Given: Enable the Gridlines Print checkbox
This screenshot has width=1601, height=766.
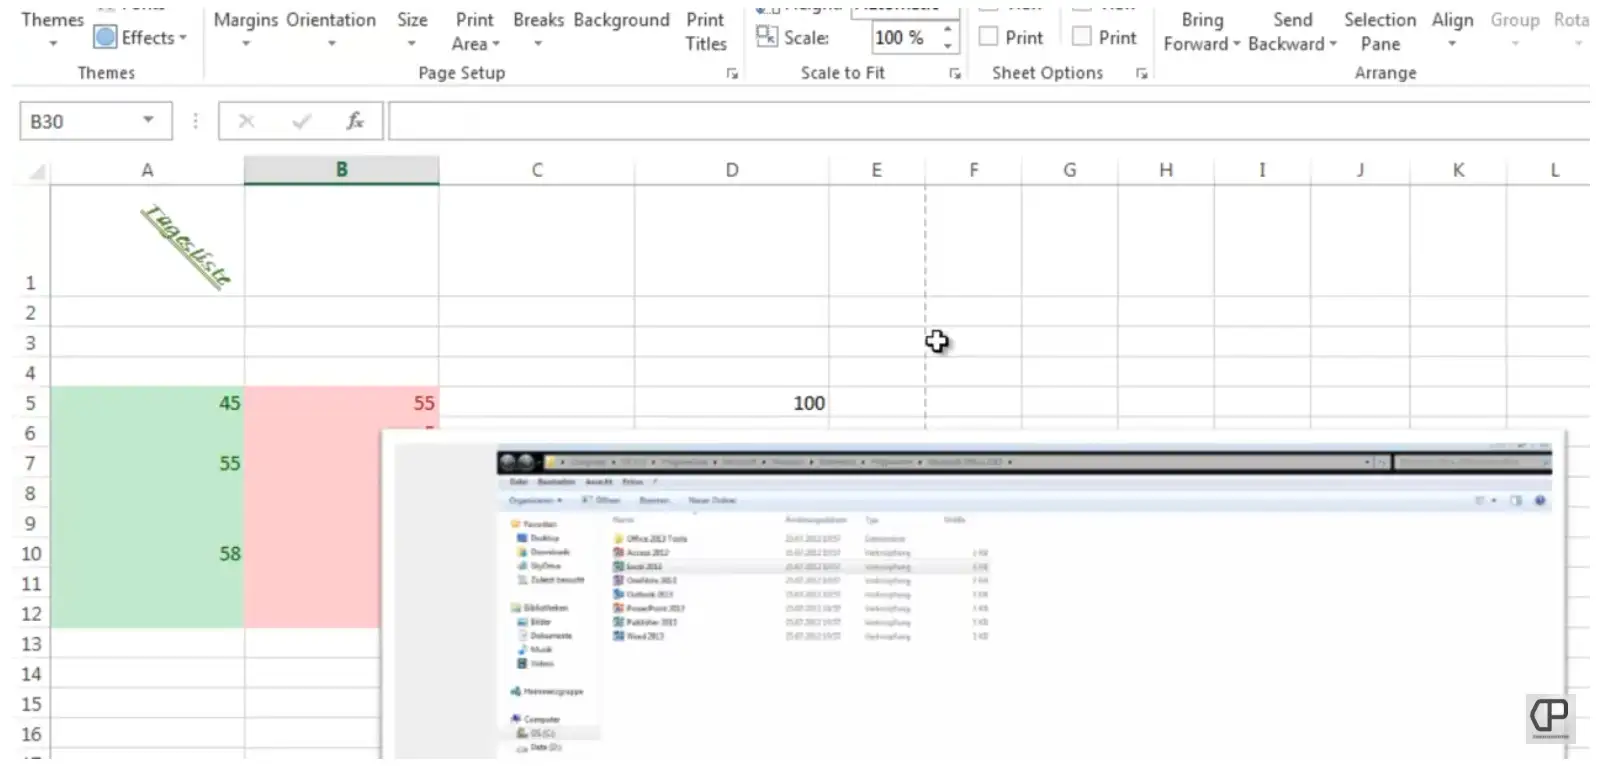Looking at the screenshot, I should [x=989, y=37].
